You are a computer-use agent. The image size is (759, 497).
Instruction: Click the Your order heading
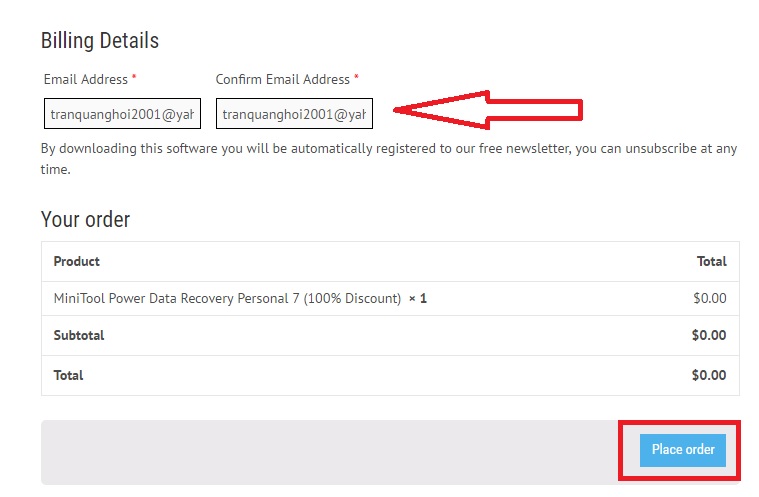click(x=85, y=220)
